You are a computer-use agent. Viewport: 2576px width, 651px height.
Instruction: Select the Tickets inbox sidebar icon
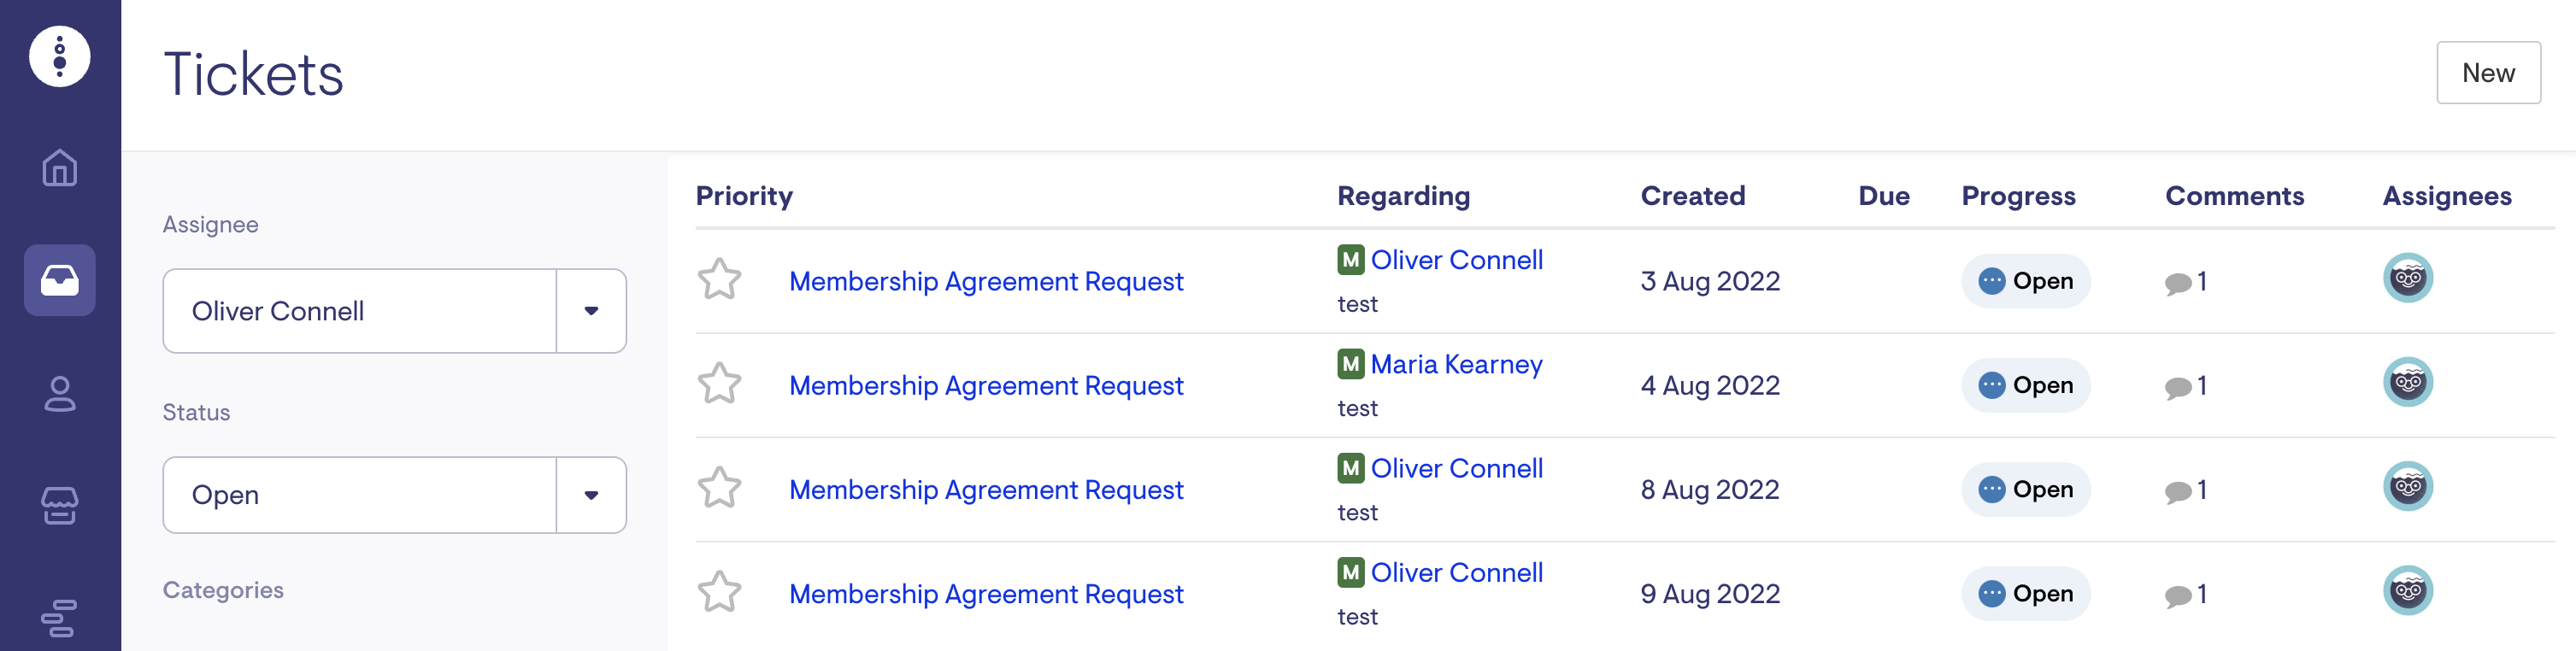tap(59, 280)
